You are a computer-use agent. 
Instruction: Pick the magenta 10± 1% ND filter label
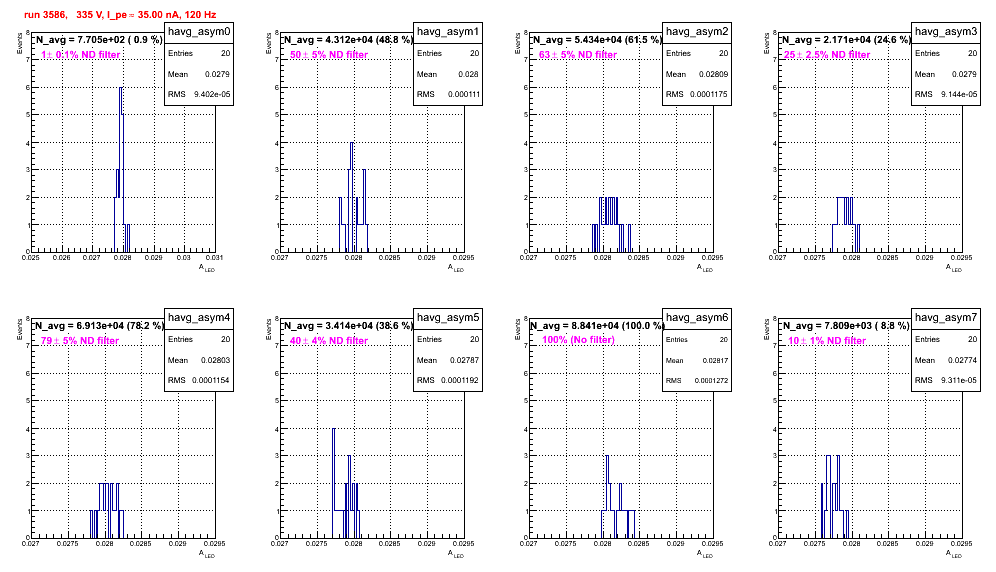point(827,341)
